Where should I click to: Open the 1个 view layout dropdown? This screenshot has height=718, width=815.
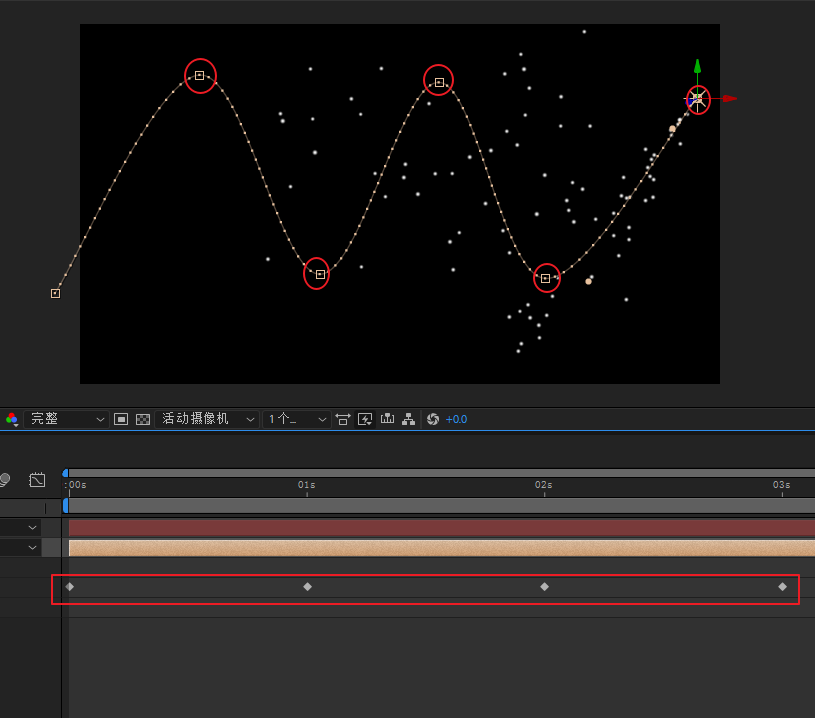click(x=297, y=419)
